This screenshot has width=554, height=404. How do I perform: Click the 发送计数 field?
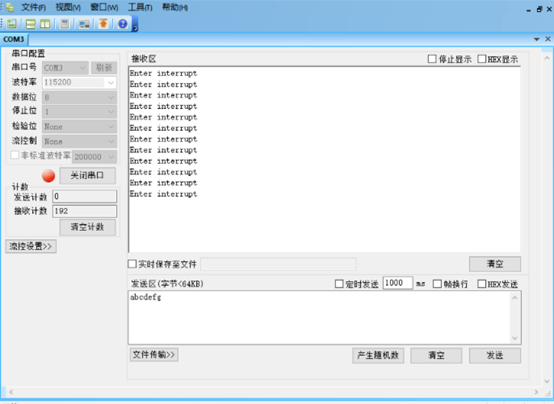coord(84,197)
